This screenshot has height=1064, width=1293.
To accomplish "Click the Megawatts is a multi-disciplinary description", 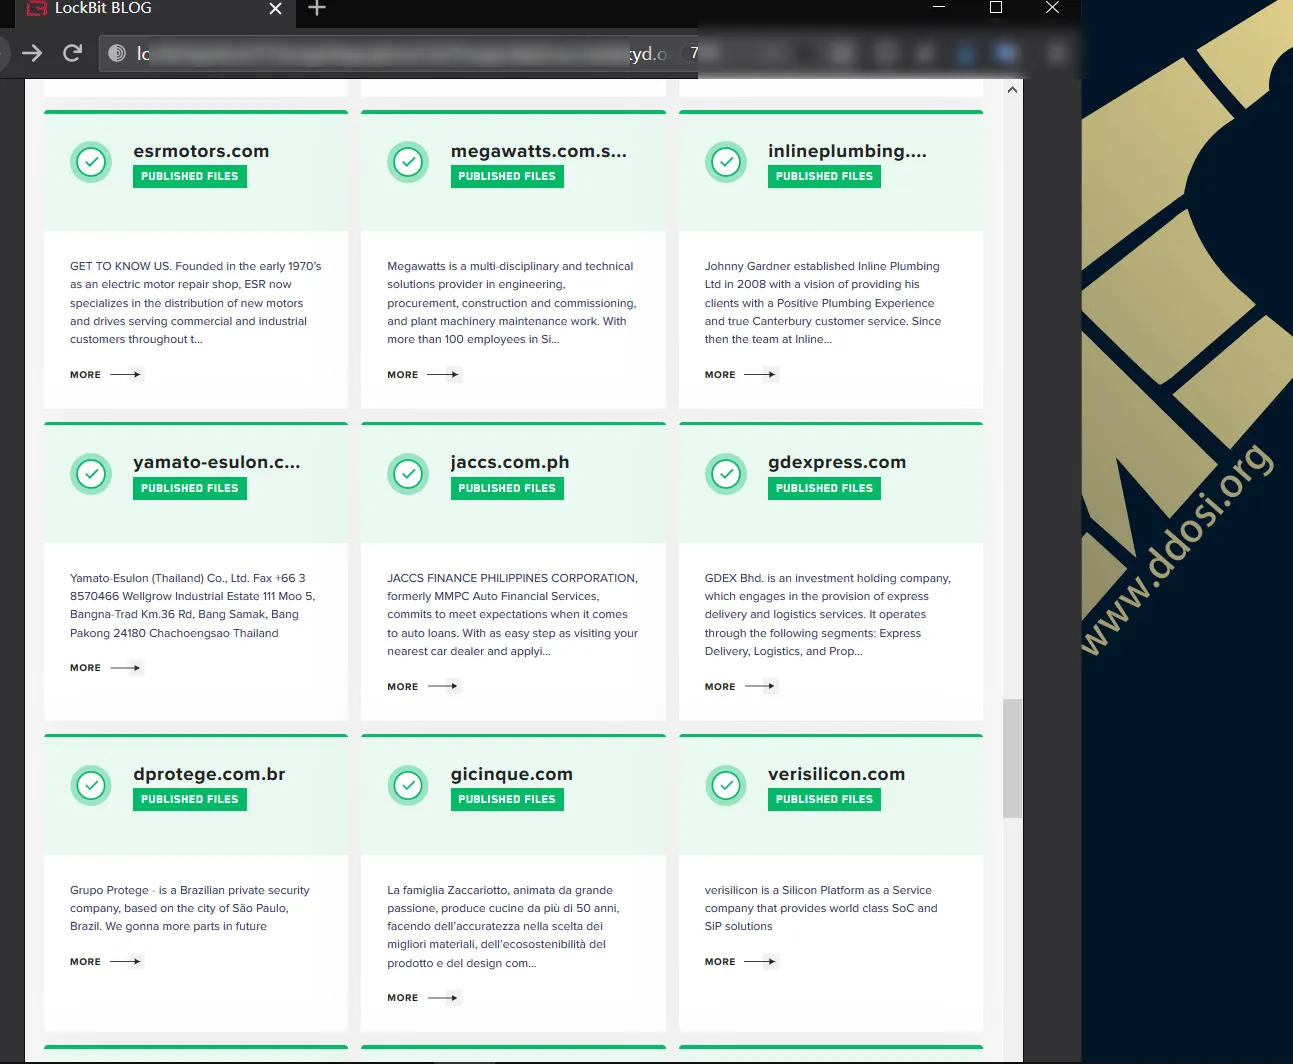I will tap(512, 303).
